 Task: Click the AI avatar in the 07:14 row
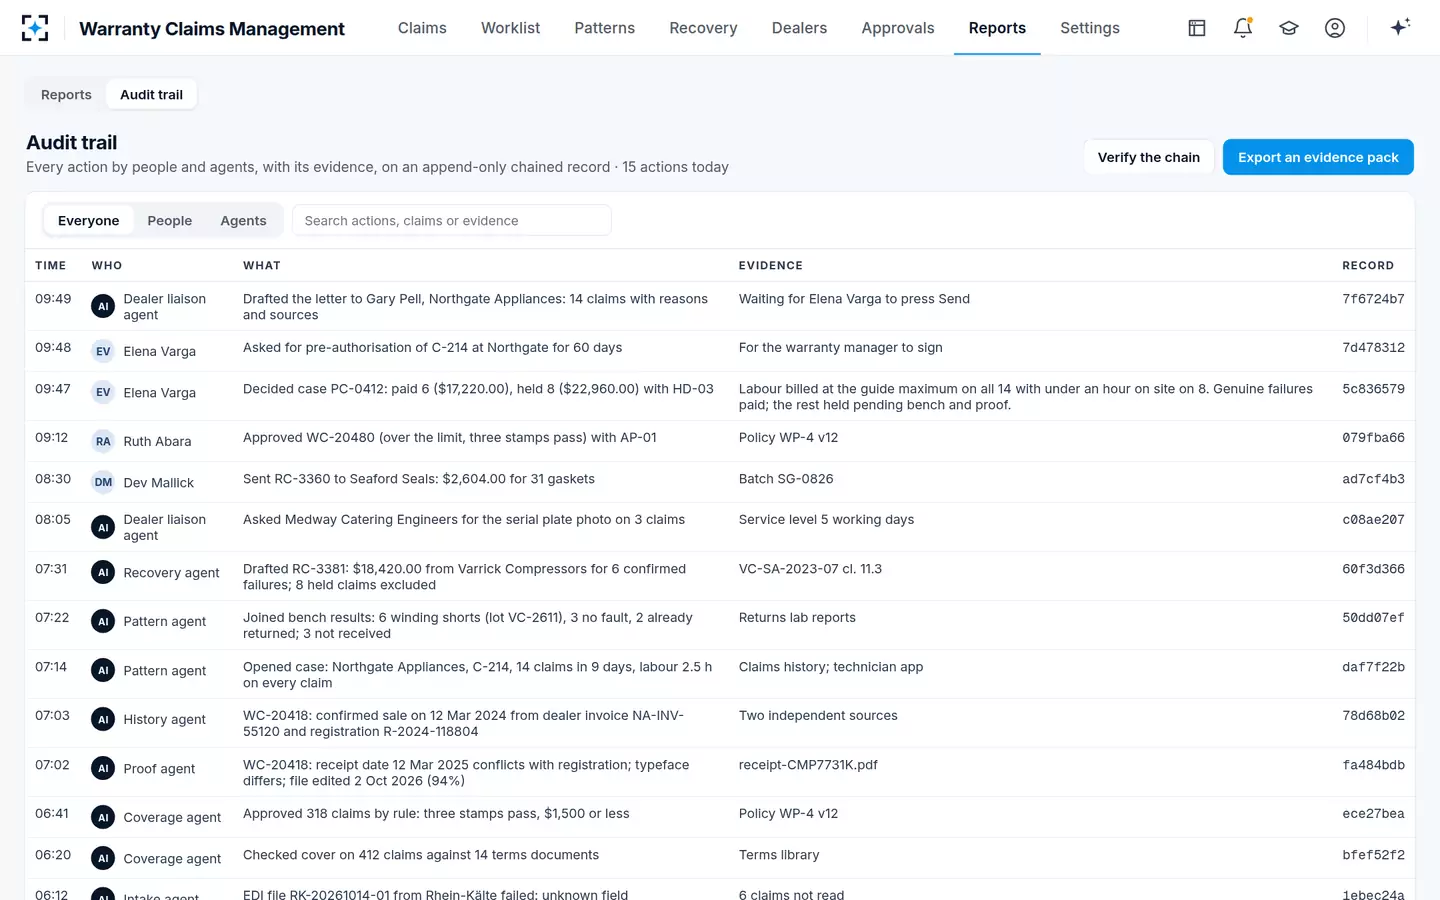(x=103, y=670)
